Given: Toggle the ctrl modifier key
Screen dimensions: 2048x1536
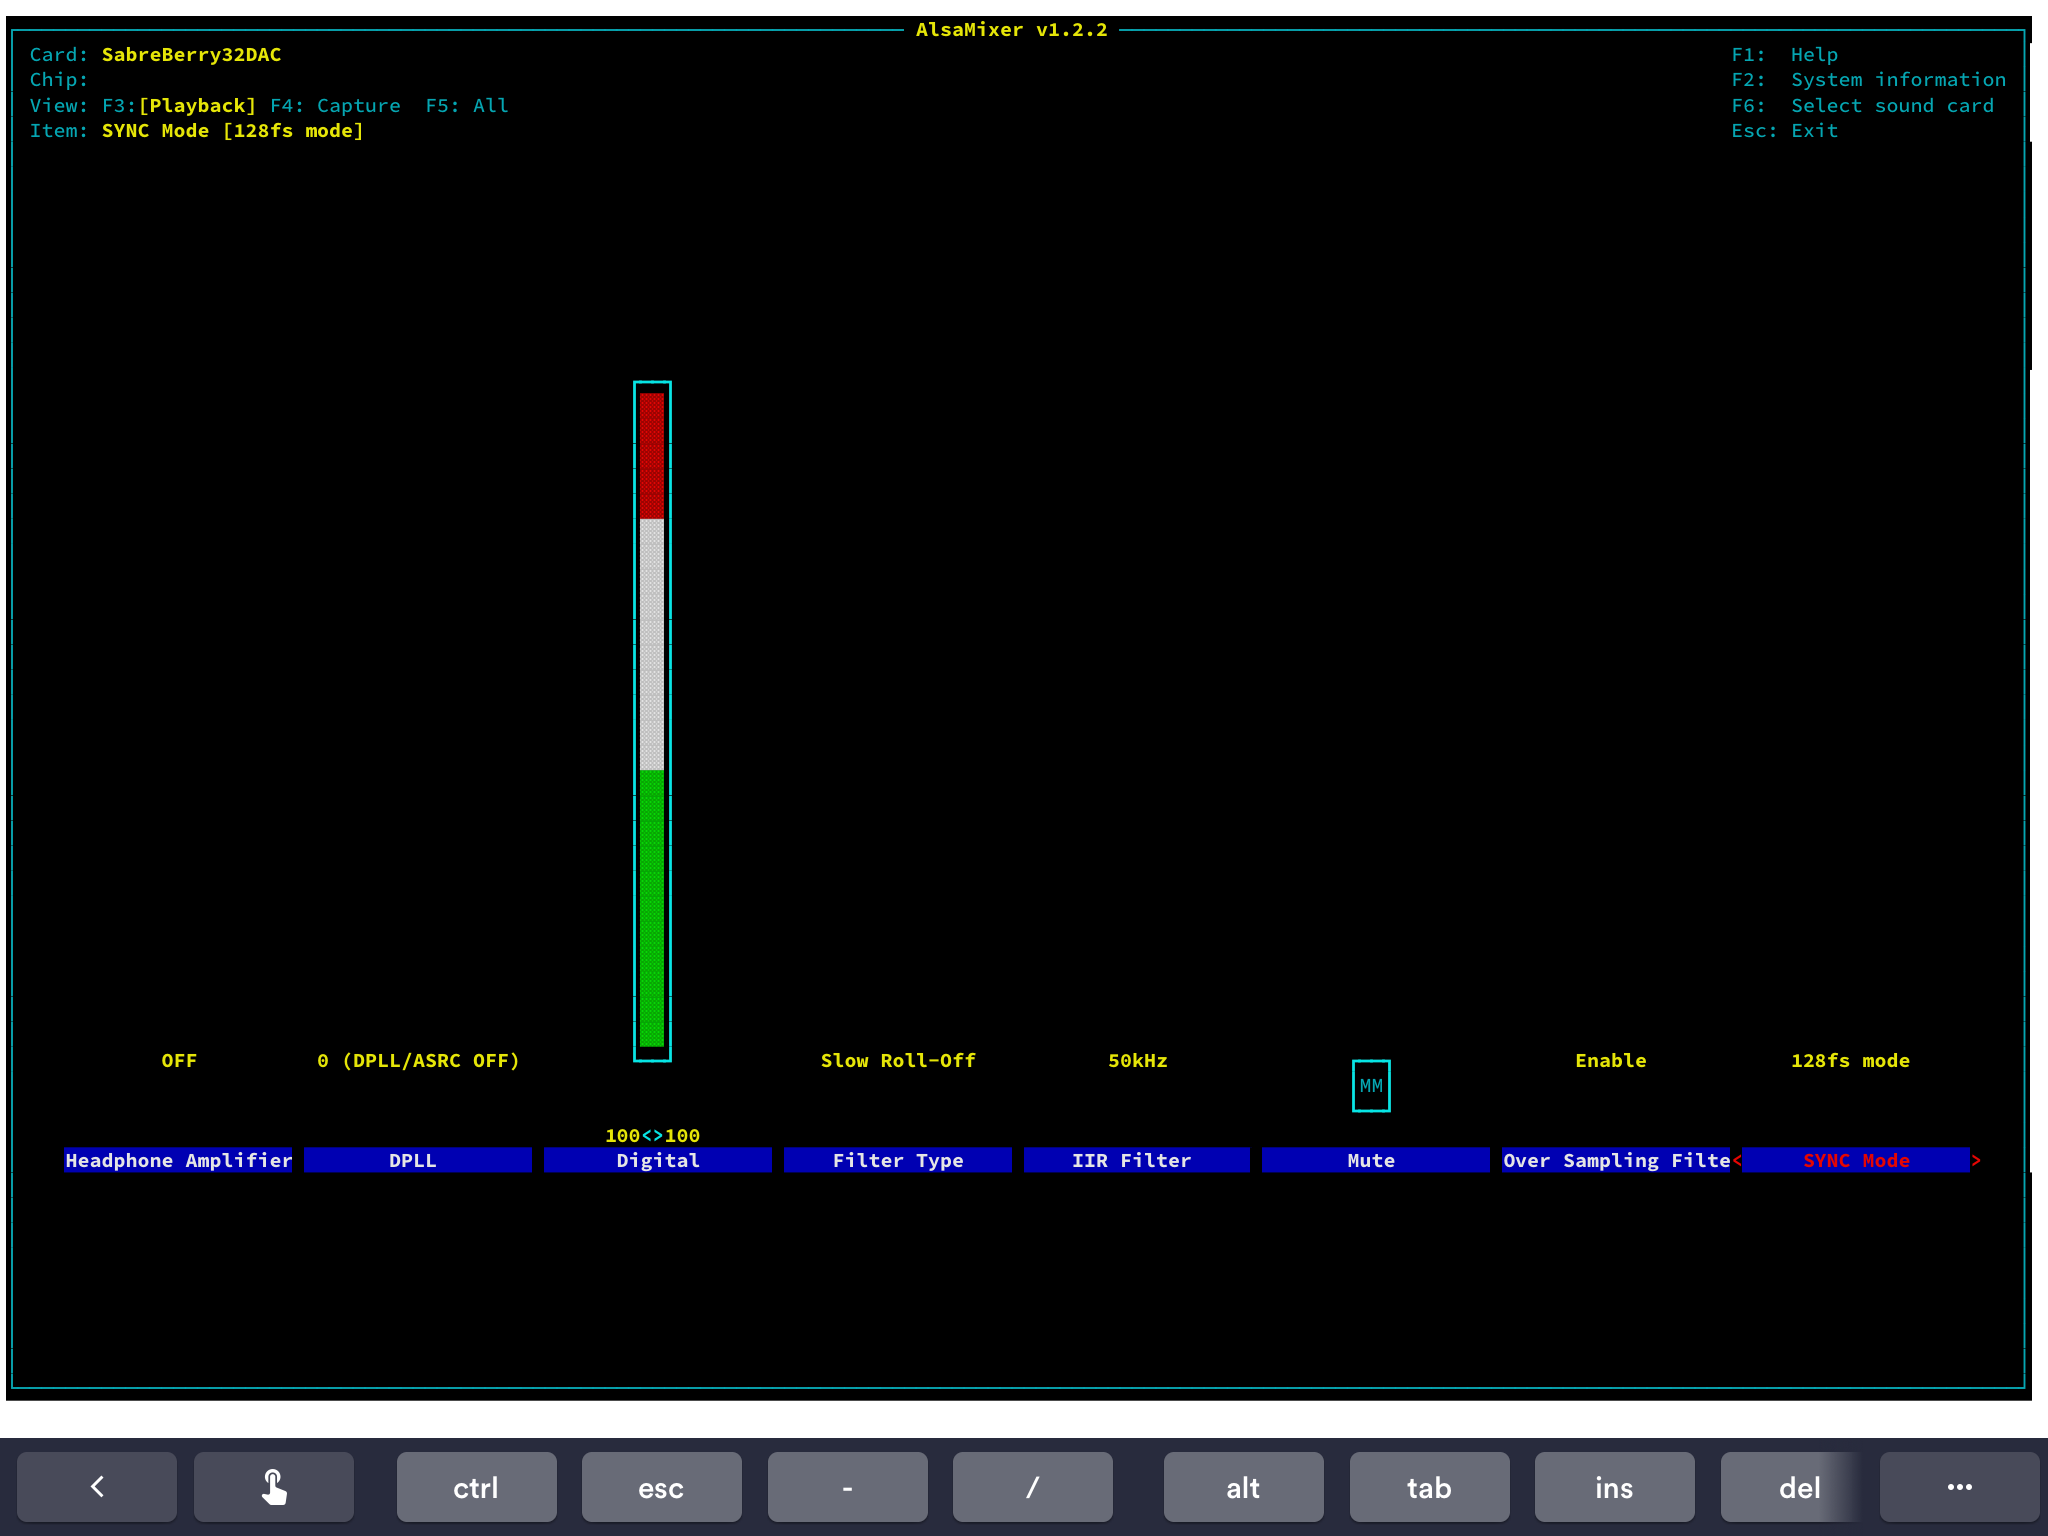Looking at the screenshot, I should pyautogui.click(x=476, y=1487).
